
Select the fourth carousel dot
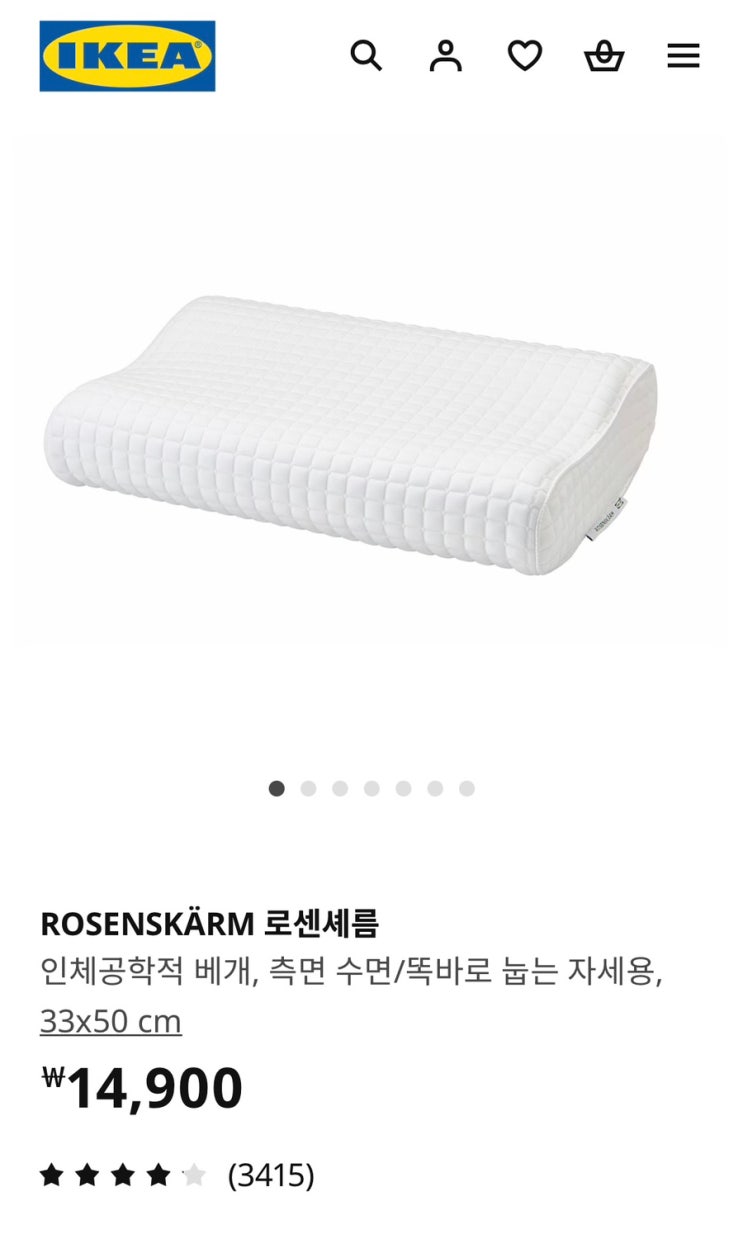tap(372, 789)
